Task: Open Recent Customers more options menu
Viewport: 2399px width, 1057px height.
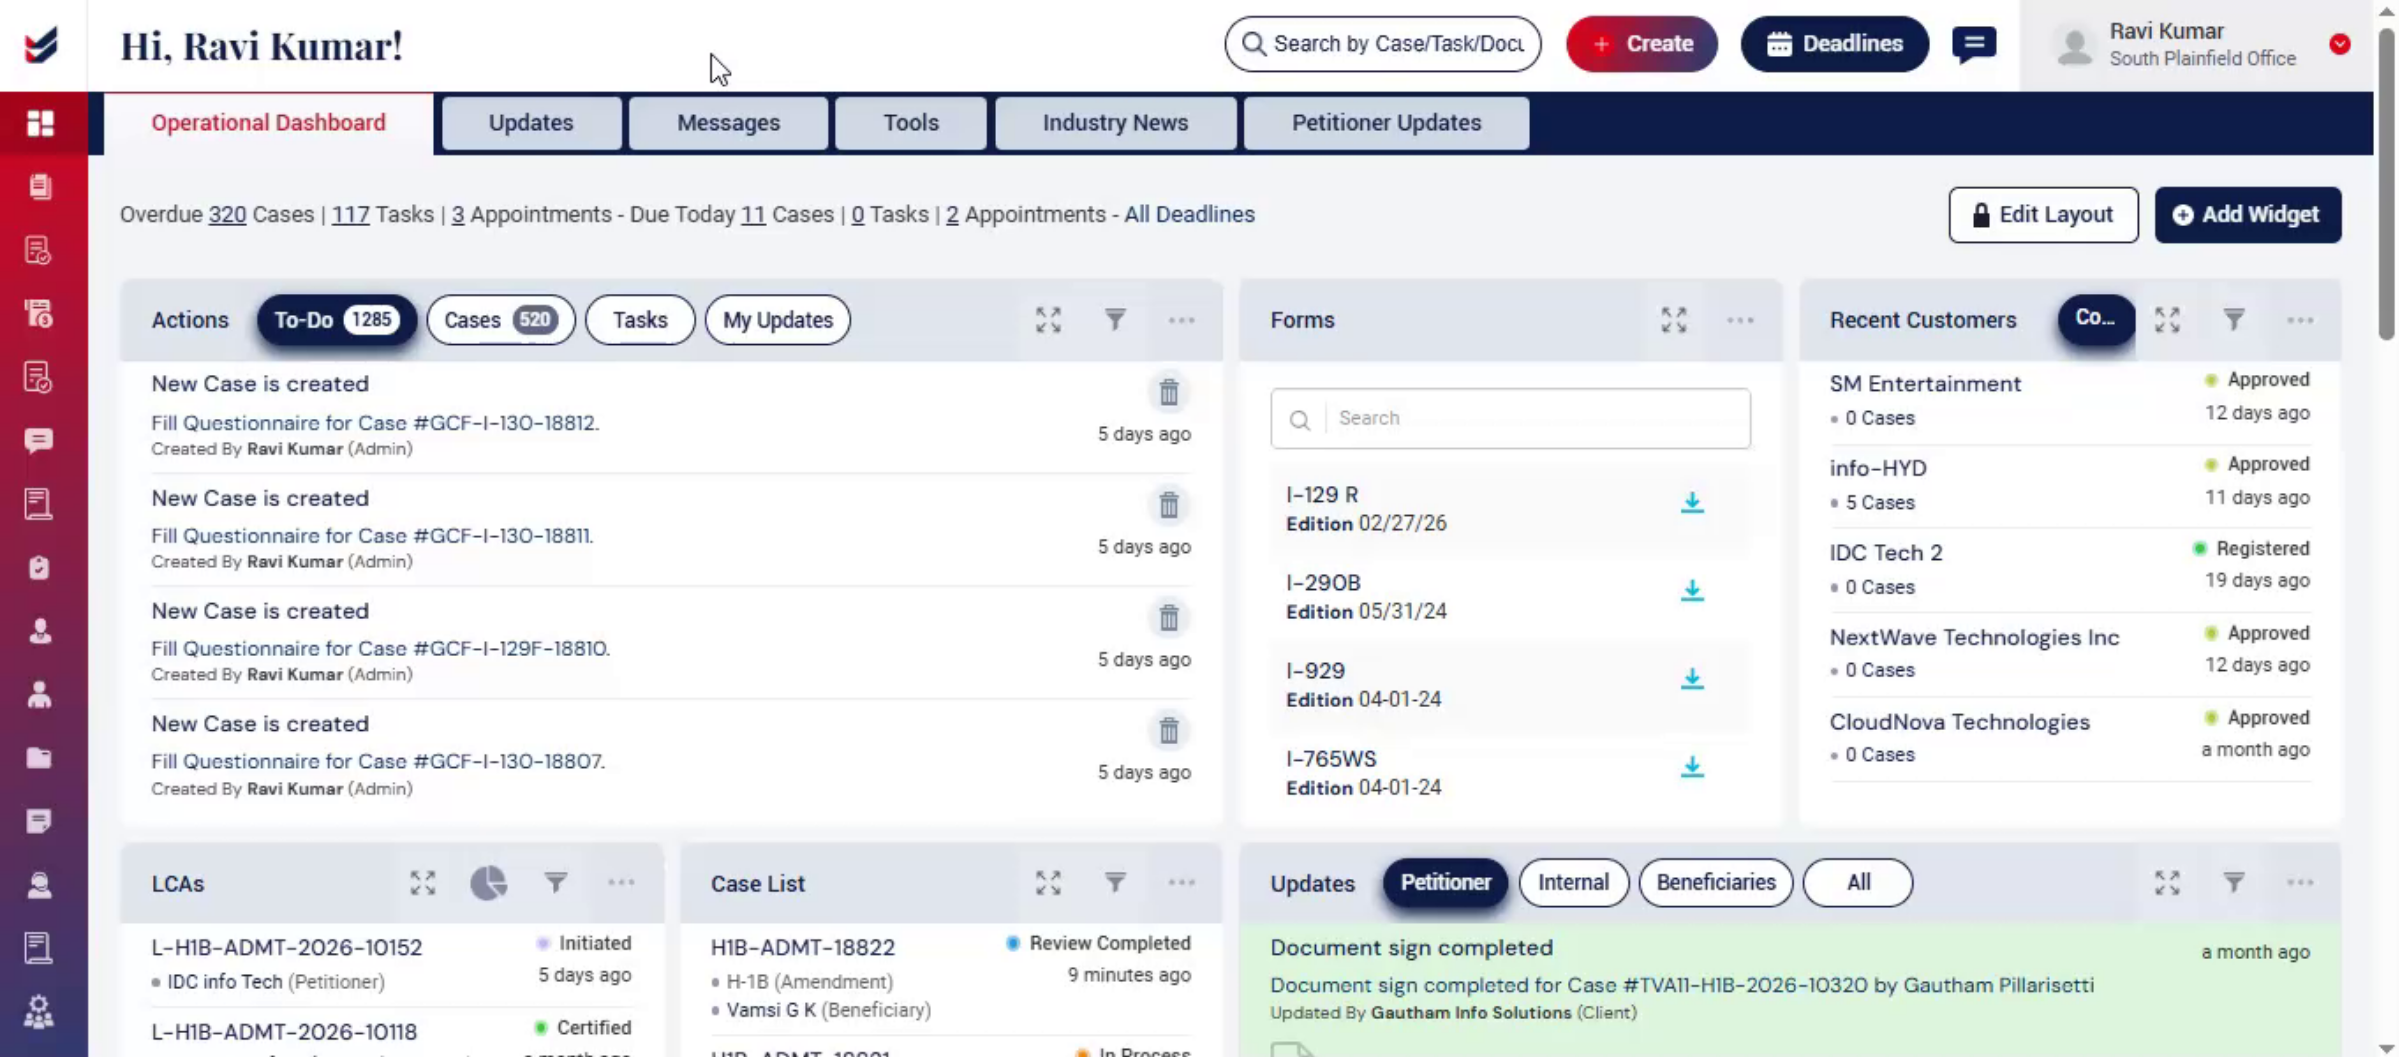Action: coord(2300,320)
